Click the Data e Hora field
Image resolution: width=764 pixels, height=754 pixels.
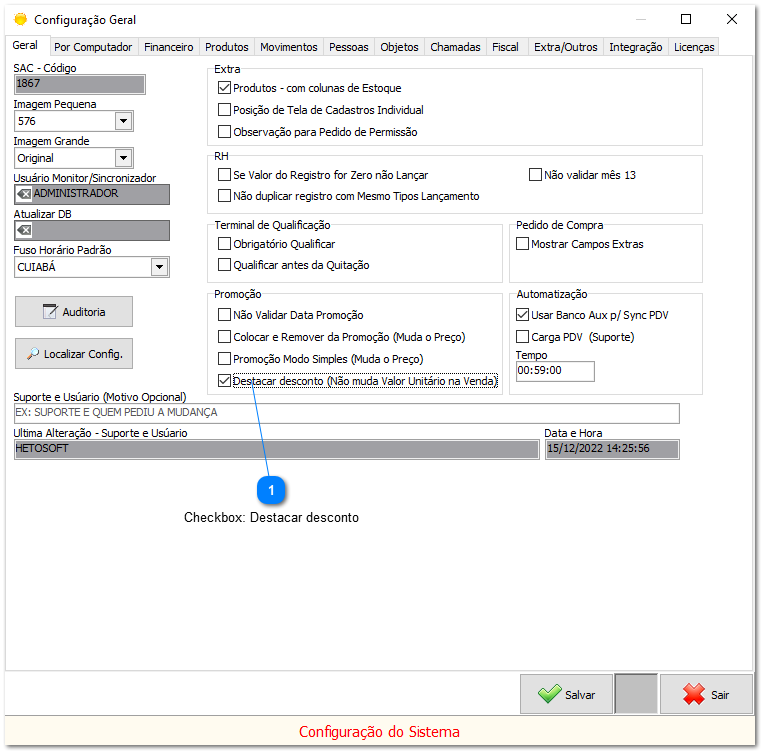612,449
